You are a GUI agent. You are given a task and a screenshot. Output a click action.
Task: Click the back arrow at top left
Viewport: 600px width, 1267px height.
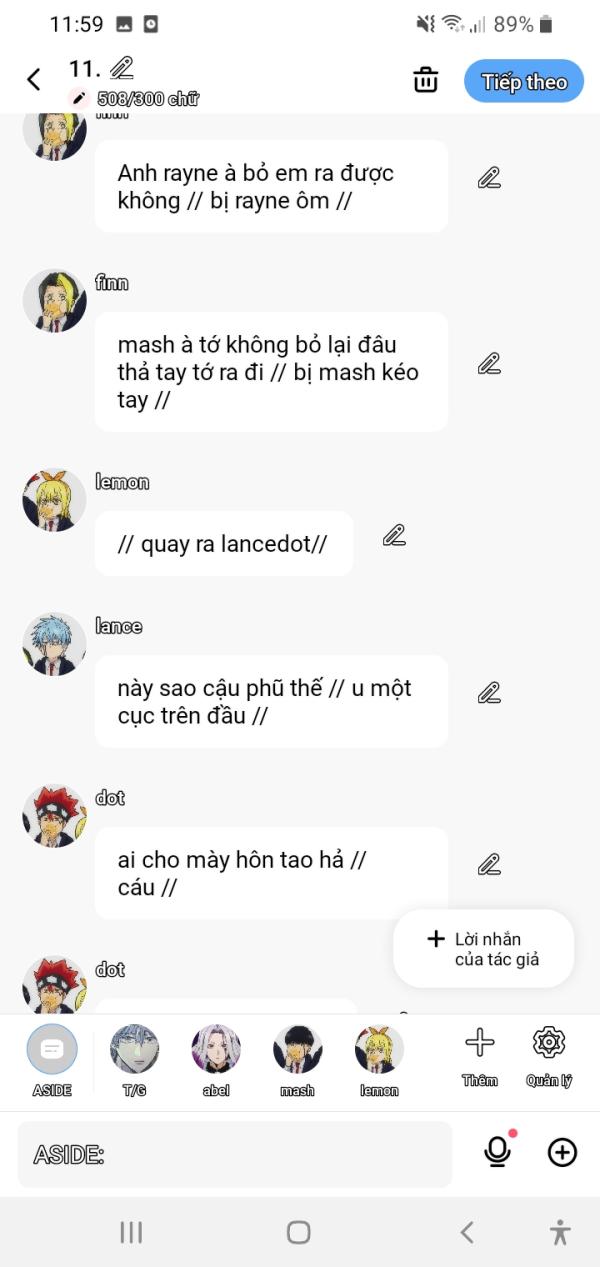coord(34,80)
